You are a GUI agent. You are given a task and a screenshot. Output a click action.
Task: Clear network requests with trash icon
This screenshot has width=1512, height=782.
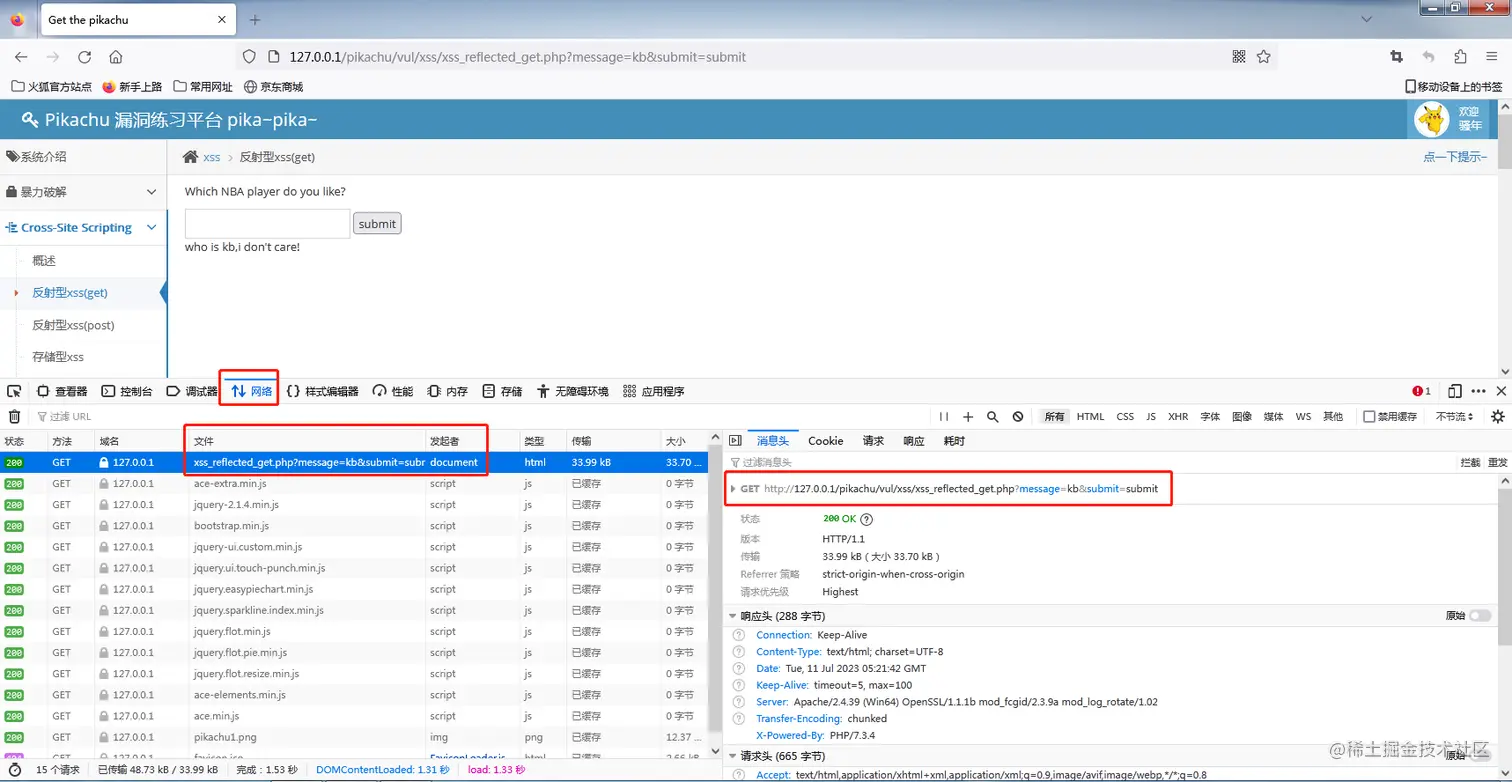pyautogui.click(x=14, y=417)
